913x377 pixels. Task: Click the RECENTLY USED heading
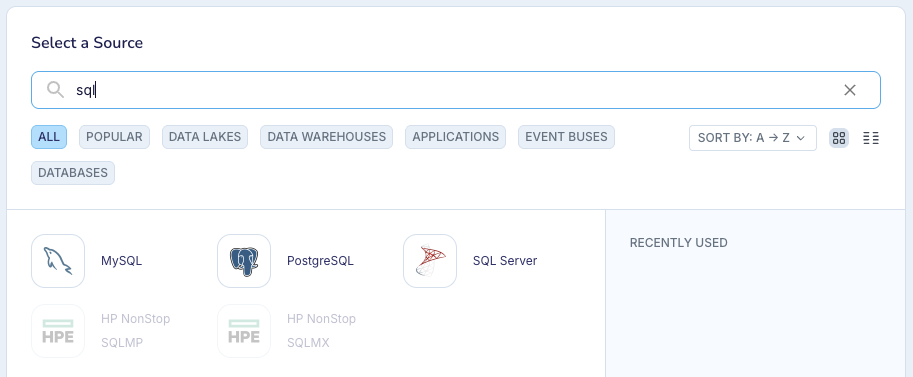click(679, 243)
